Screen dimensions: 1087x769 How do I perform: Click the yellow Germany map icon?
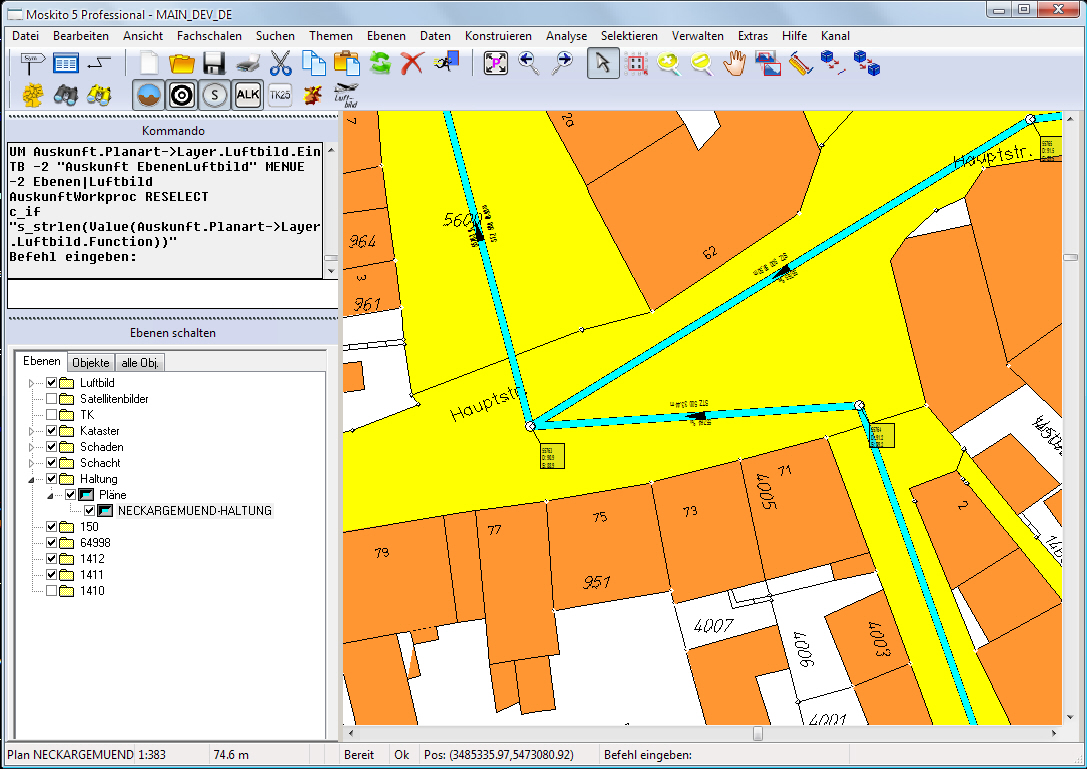[33, 95]
